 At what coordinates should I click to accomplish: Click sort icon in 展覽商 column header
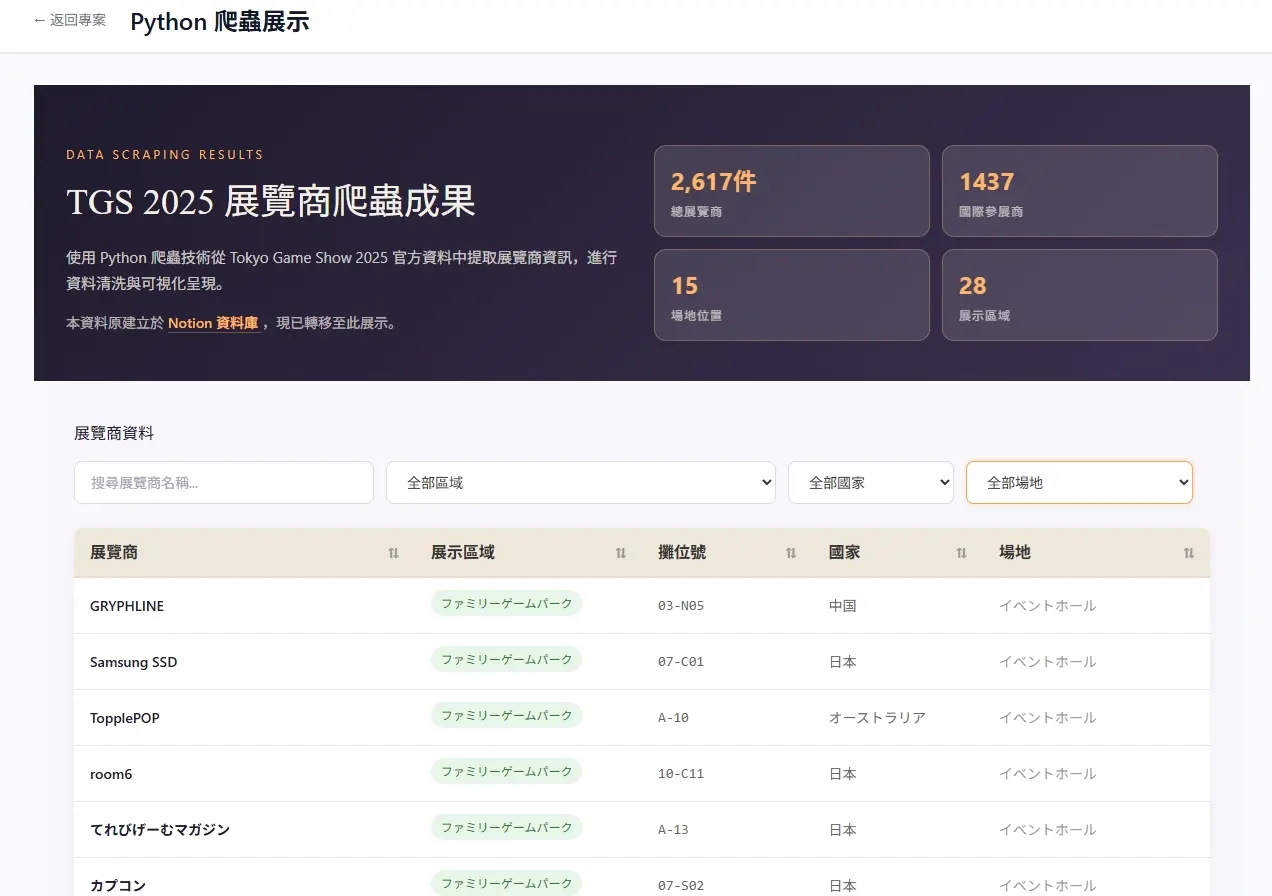(x=393, y=553)
